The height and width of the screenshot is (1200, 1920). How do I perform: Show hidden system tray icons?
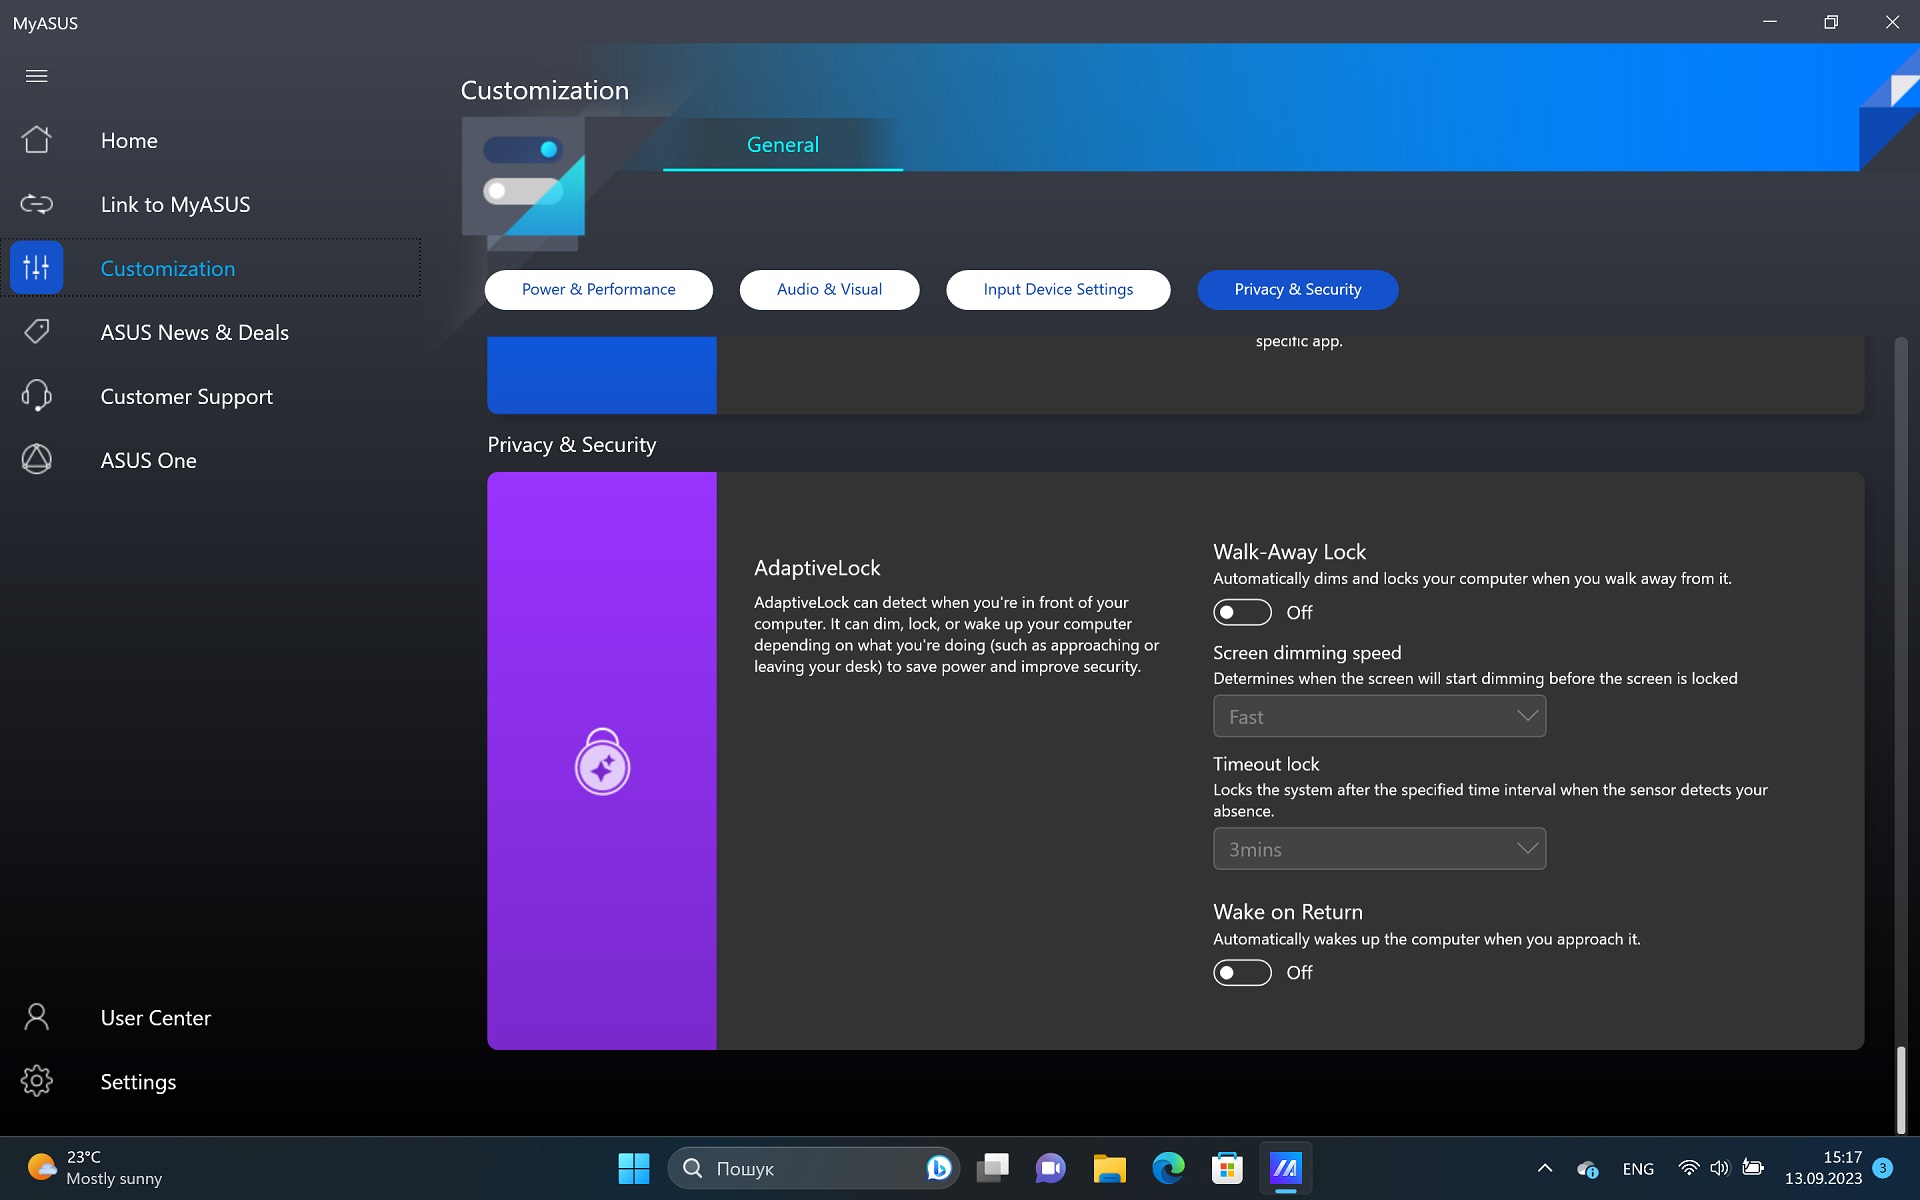tap(1545, 1168)
